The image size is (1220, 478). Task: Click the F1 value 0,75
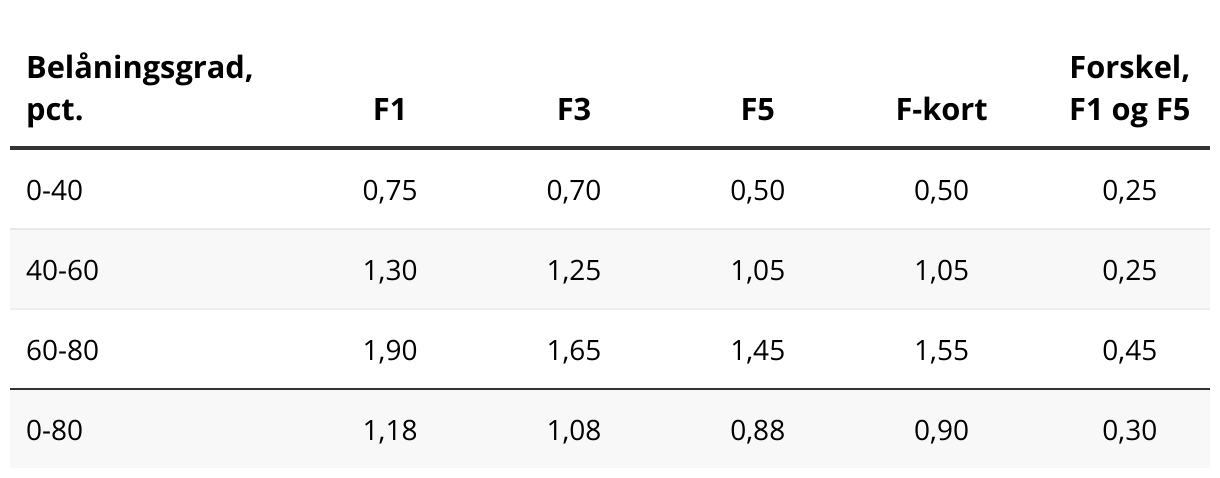coord(390,190)
